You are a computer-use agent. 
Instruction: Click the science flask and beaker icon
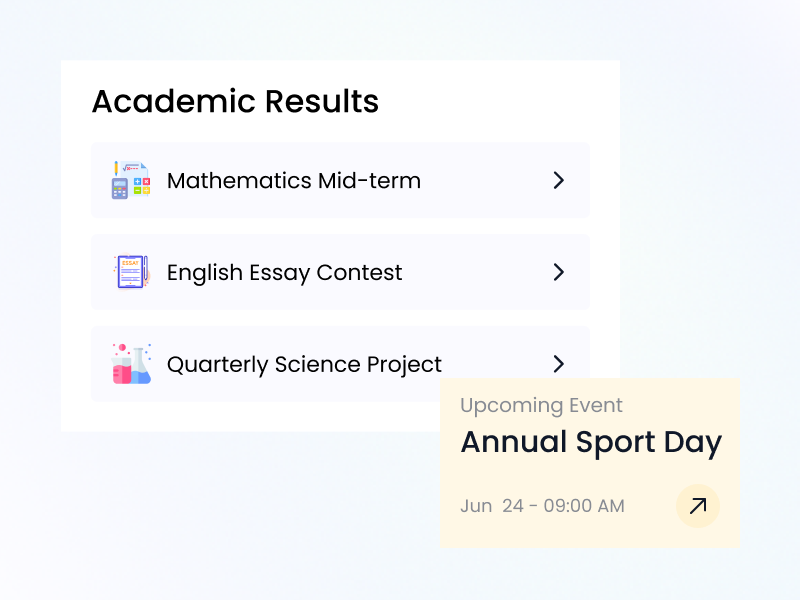coord(131,364)
